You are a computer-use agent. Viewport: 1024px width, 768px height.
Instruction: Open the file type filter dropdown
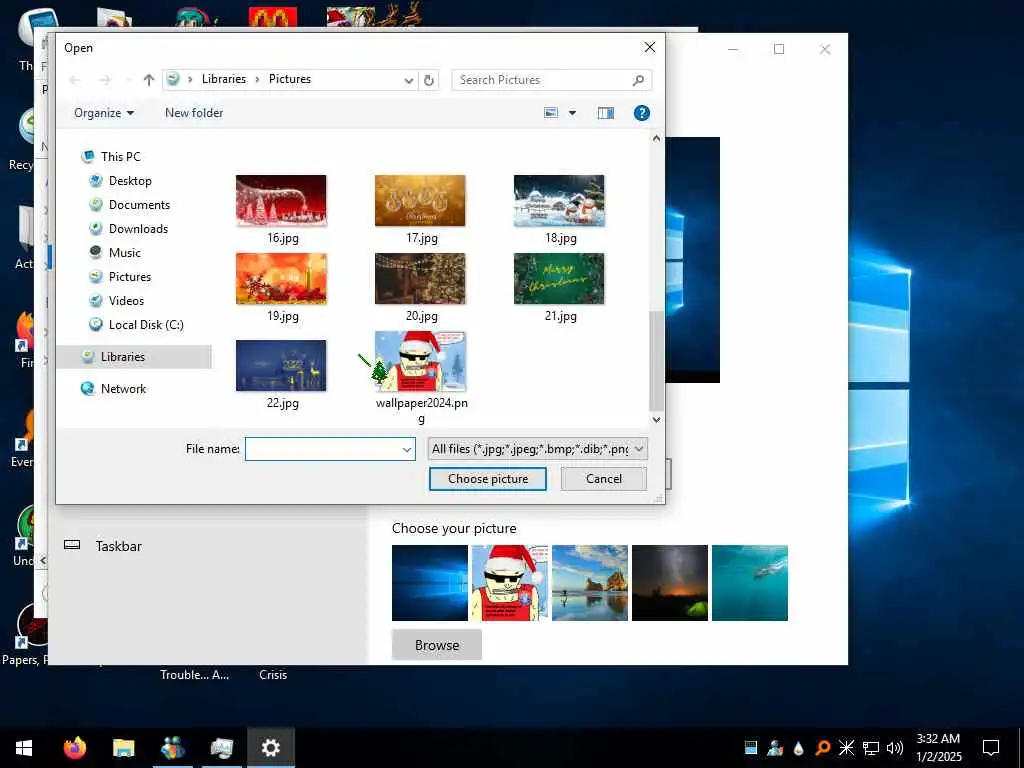(x=537, y=449)
